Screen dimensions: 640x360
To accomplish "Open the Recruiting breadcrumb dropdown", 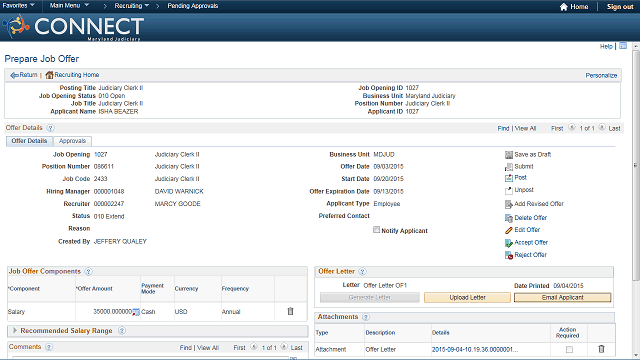I will click(x=131, y=6).
